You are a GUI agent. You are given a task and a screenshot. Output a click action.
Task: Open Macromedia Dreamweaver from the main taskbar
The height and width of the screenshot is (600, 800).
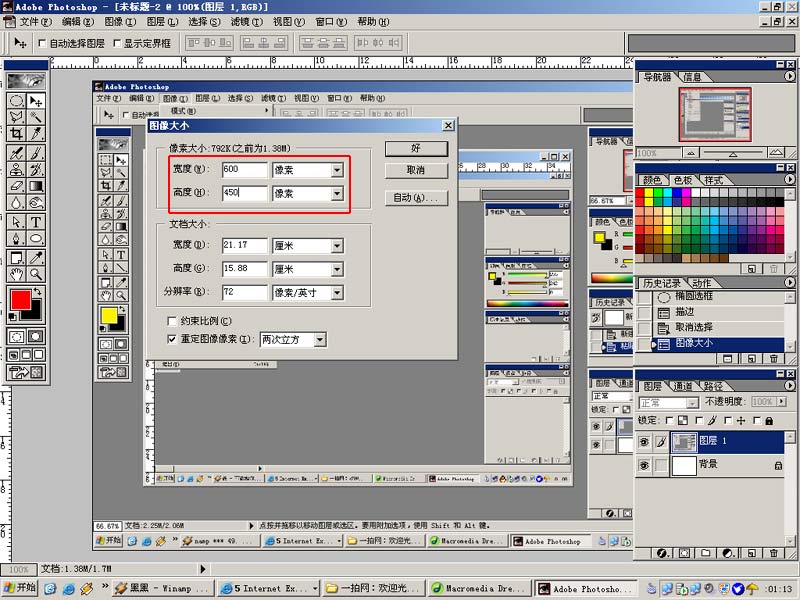[478, 588]
